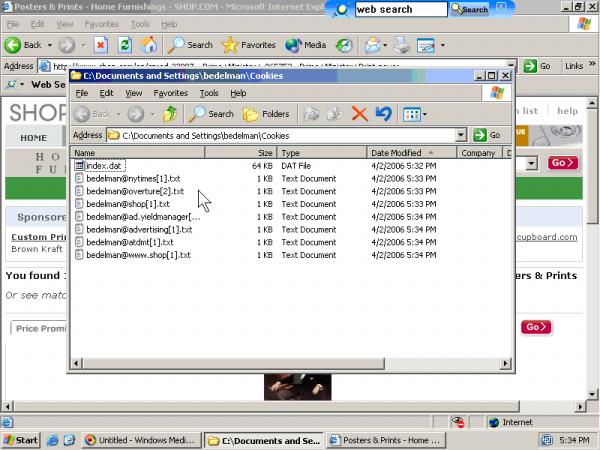Open Edit menu in Cookies window
The height and width of the screenshot is (450, 600).
pos(106,93)
